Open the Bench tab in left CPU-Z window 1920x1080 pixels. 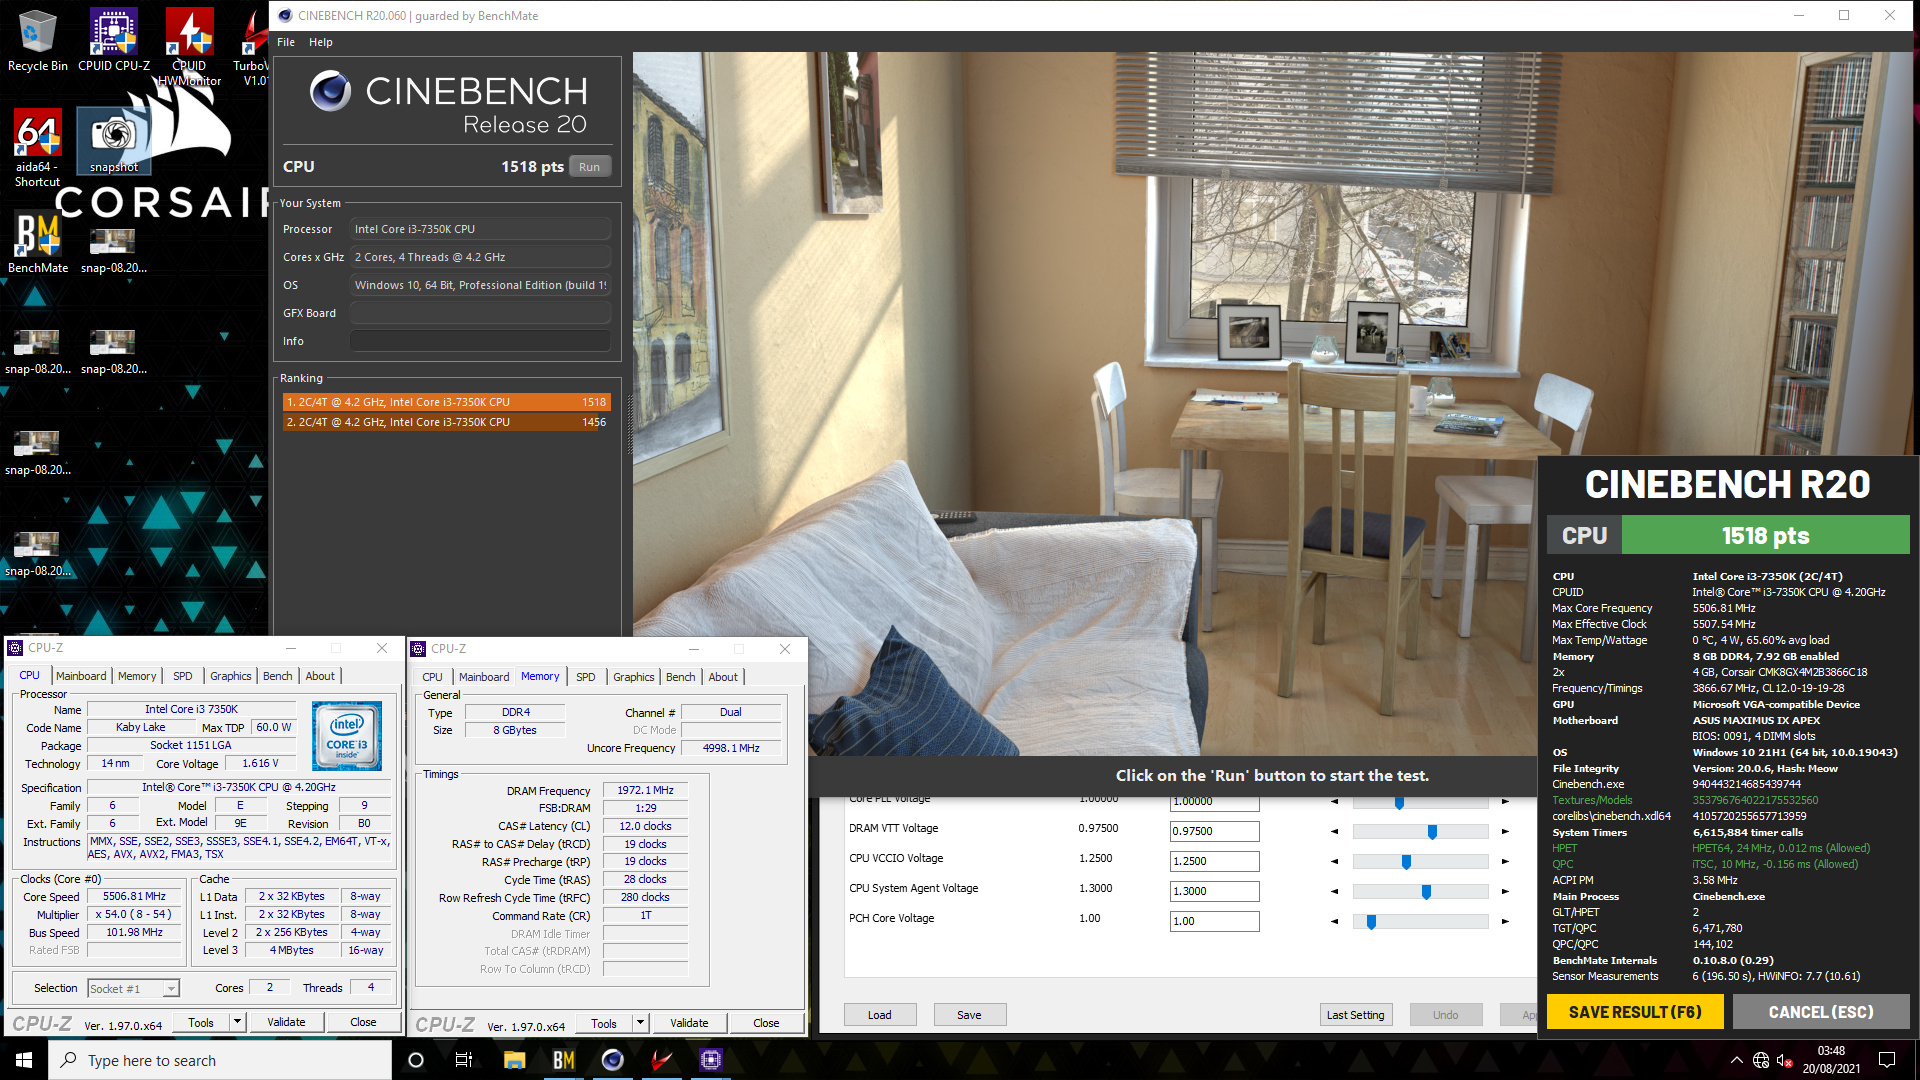(x=278, y=676)
